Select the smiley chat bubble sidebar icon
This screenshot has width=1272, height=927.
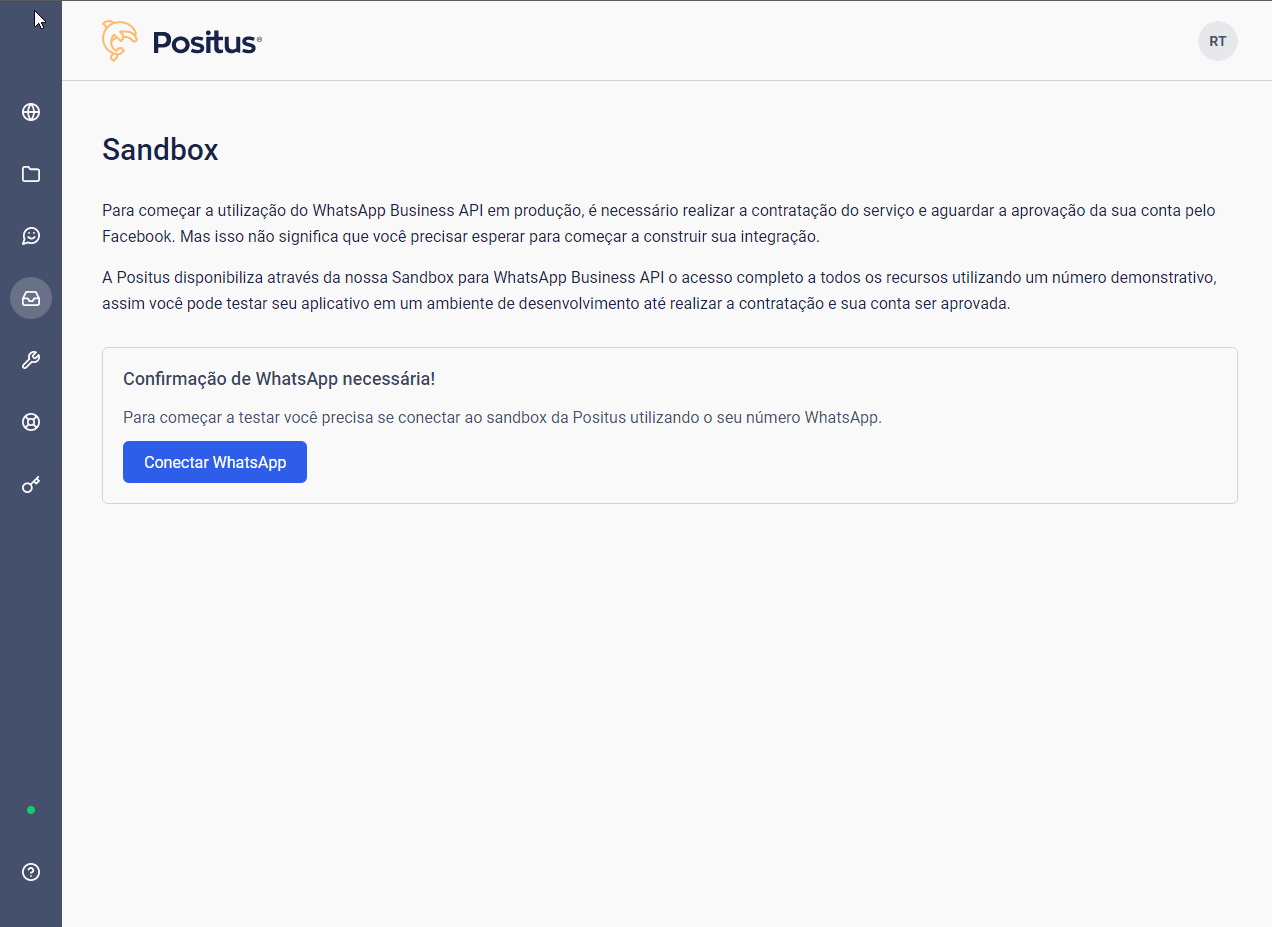(31, 236)
